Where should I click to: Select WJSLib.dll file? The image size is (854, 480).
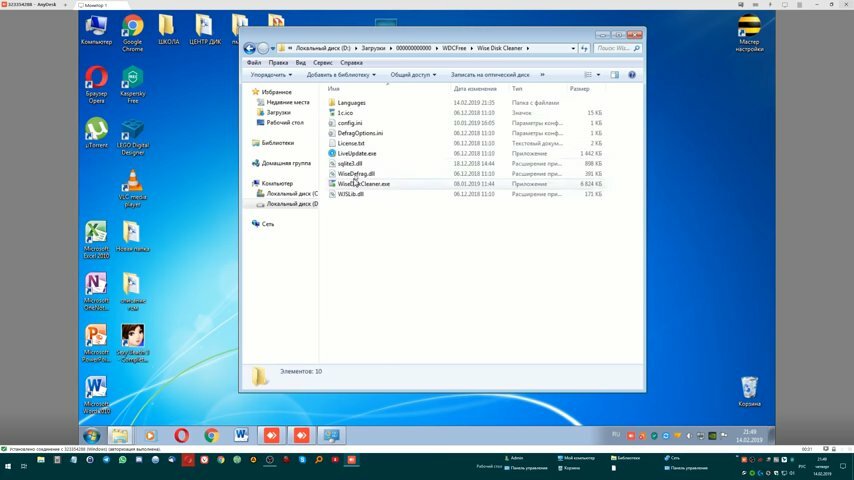click(351, 194)
